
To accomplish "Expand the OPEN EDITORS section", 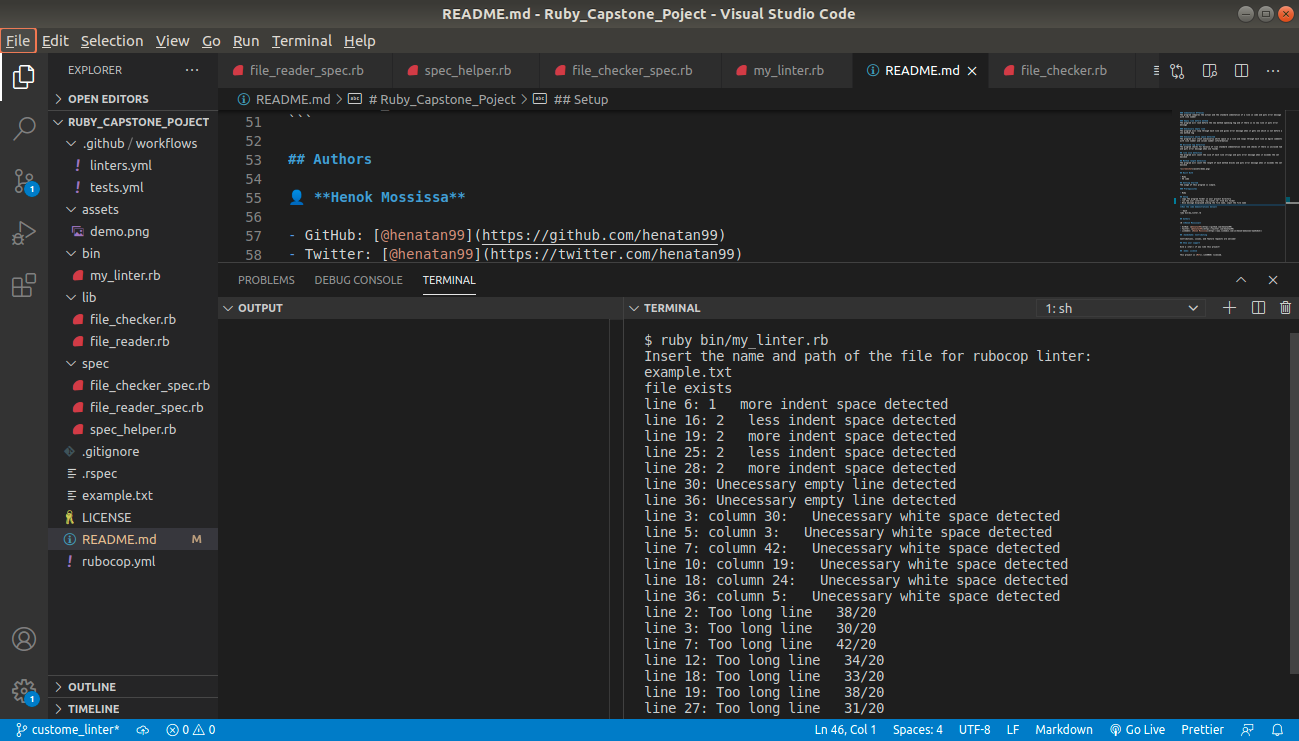I will 108,99.
